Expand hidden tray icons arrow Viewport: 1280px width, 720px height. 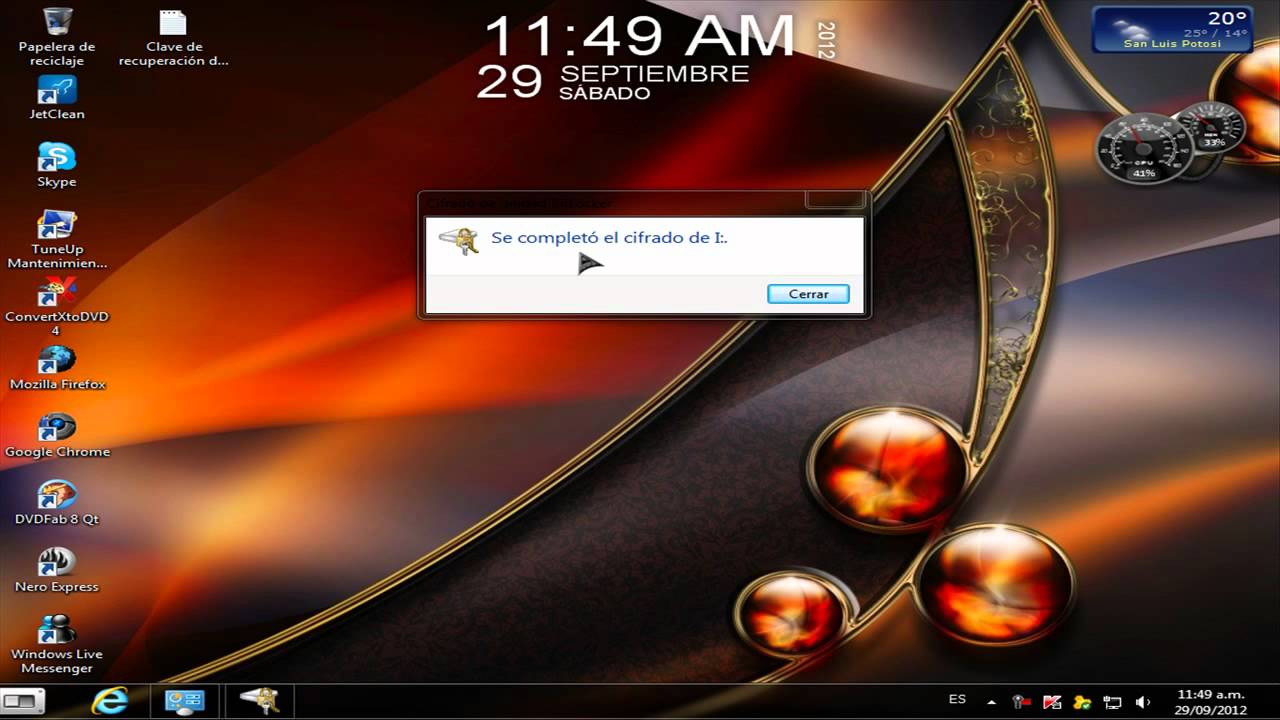(991, 701)
